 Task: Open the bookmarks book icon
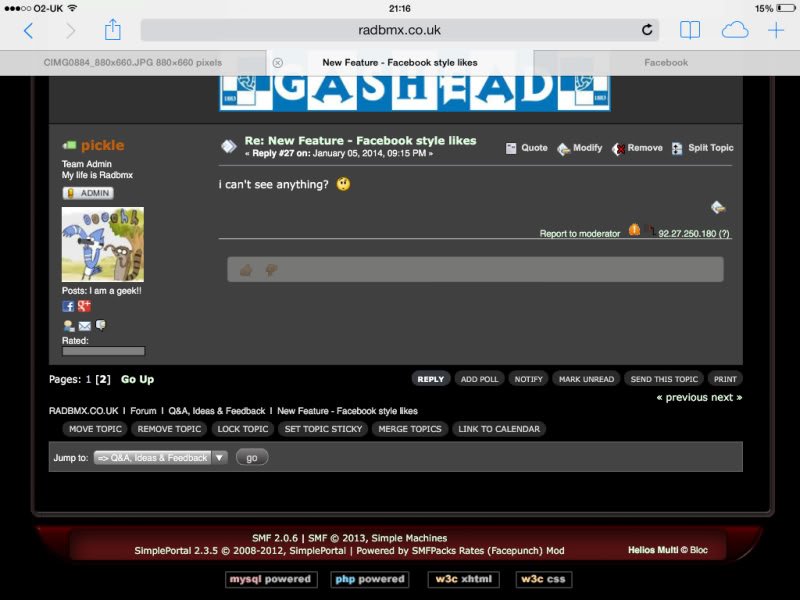[690, 31]
